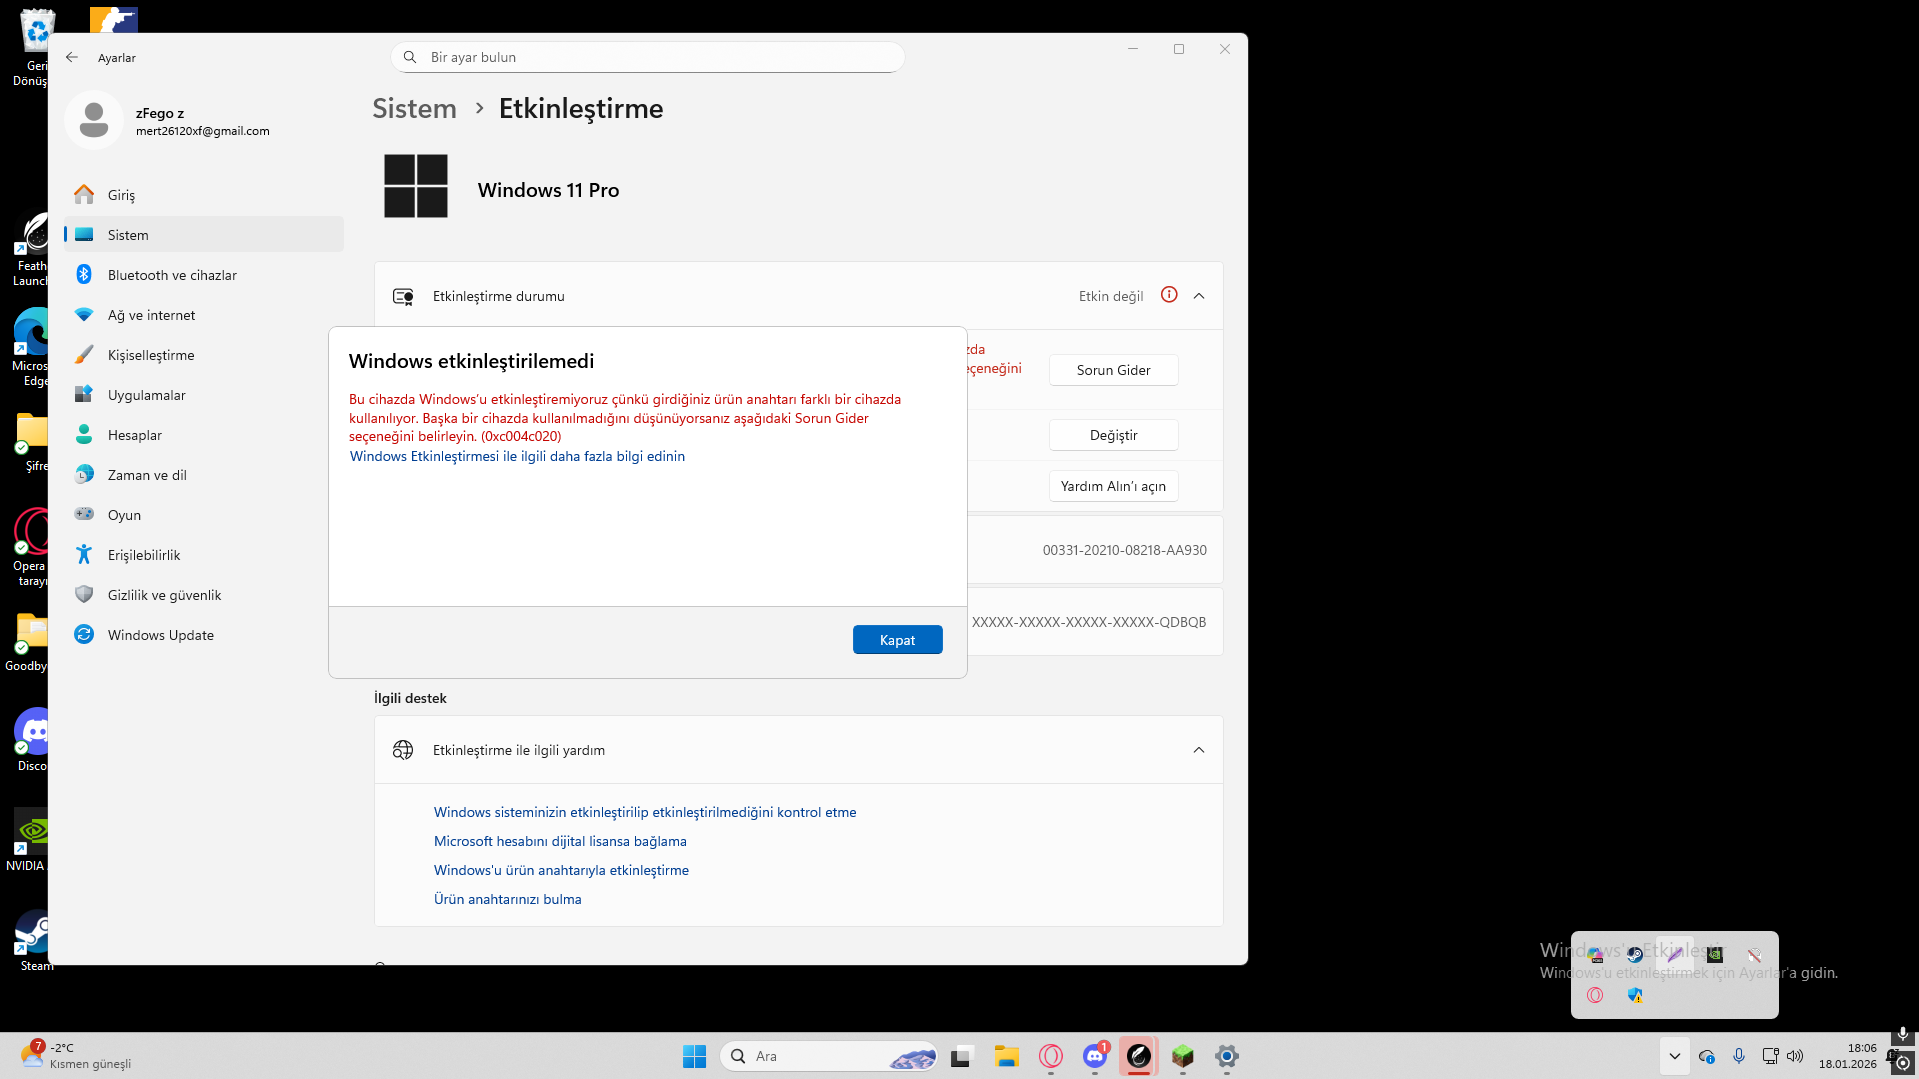Open Microsoft hesabını dijital lisansa bağlama link
The image size is (1919, 1079).
[x=560, y=841]
